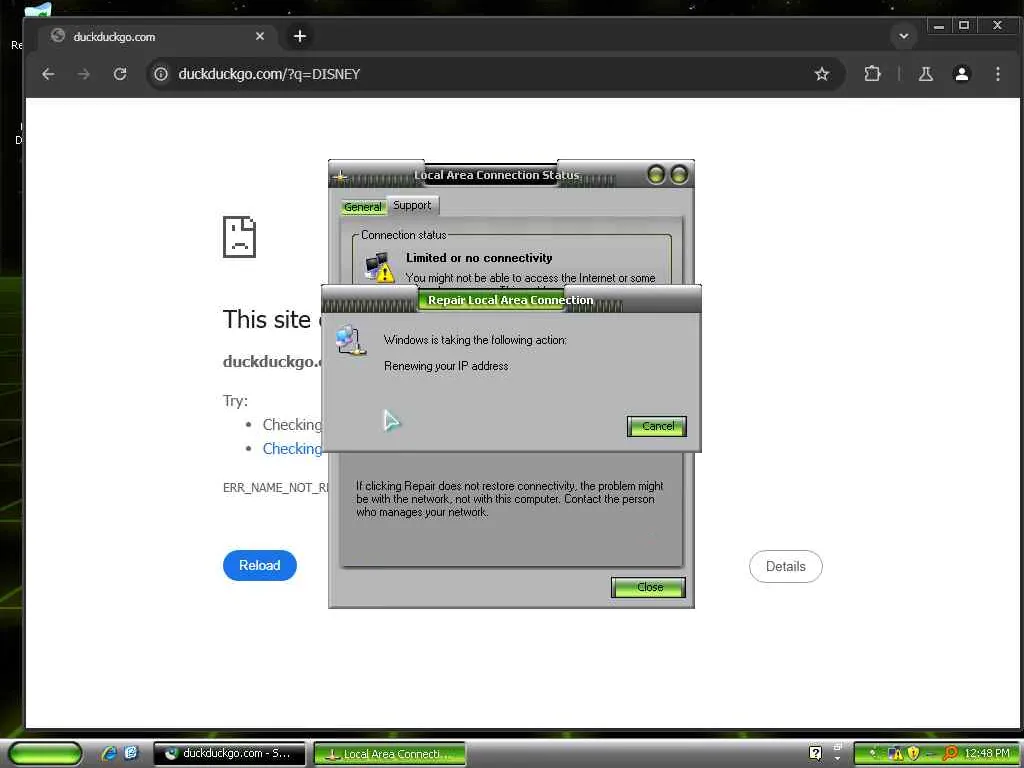The image size is (1024, 768).
Task: Click the network warning tray icon
Action: [895, 754]
